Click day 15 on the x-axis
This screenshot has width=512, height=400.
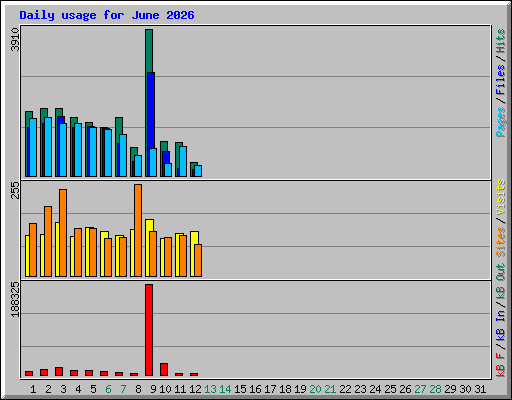pyautogui.click(x=240, y=389)
